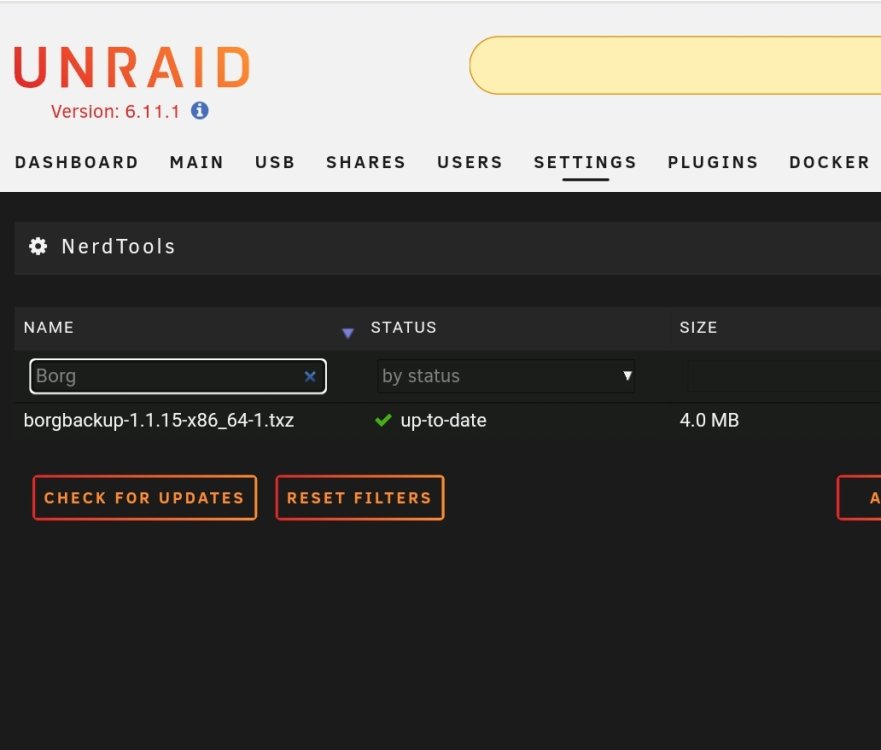Go to the Docker tab
The height and width of the screenshot is (750, 881).
(x=829, y=162)
